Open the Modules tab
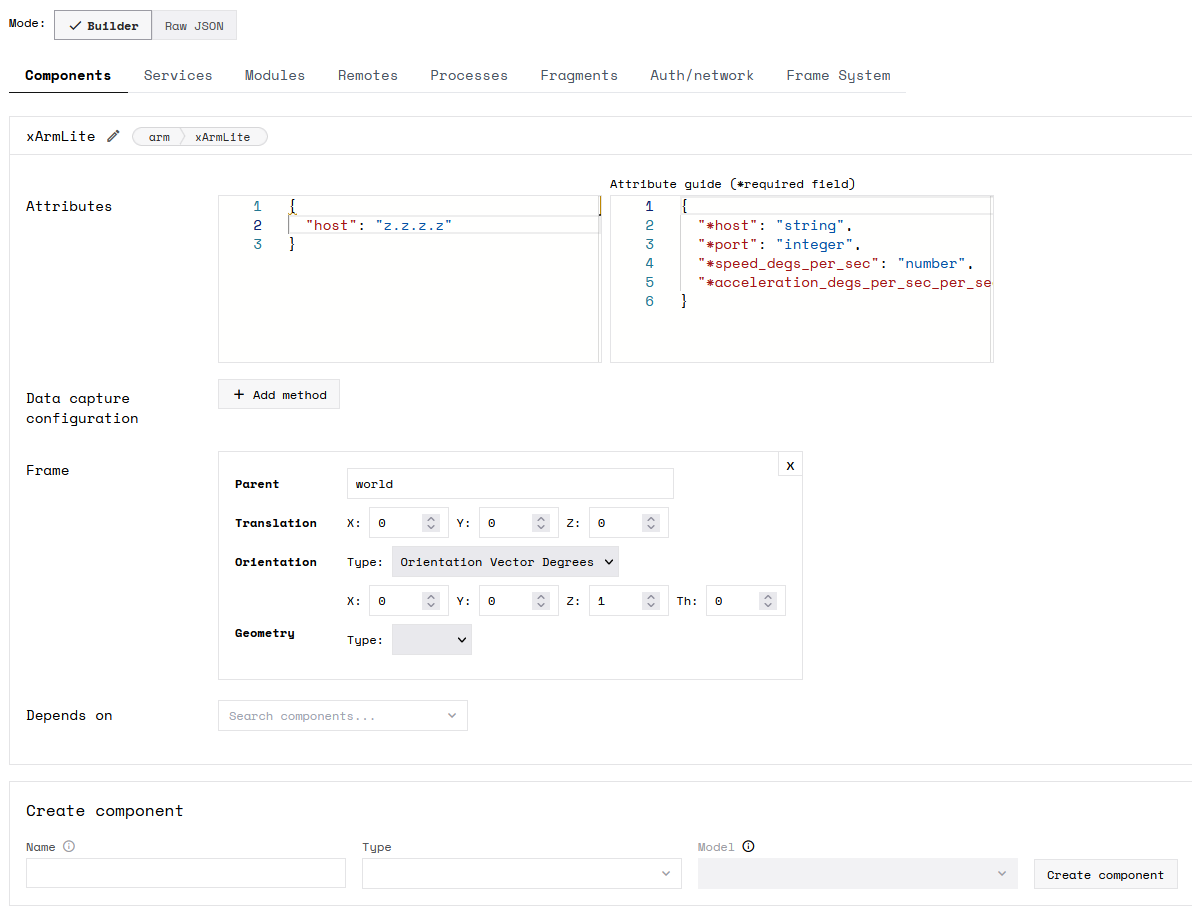 click(274, 75)
